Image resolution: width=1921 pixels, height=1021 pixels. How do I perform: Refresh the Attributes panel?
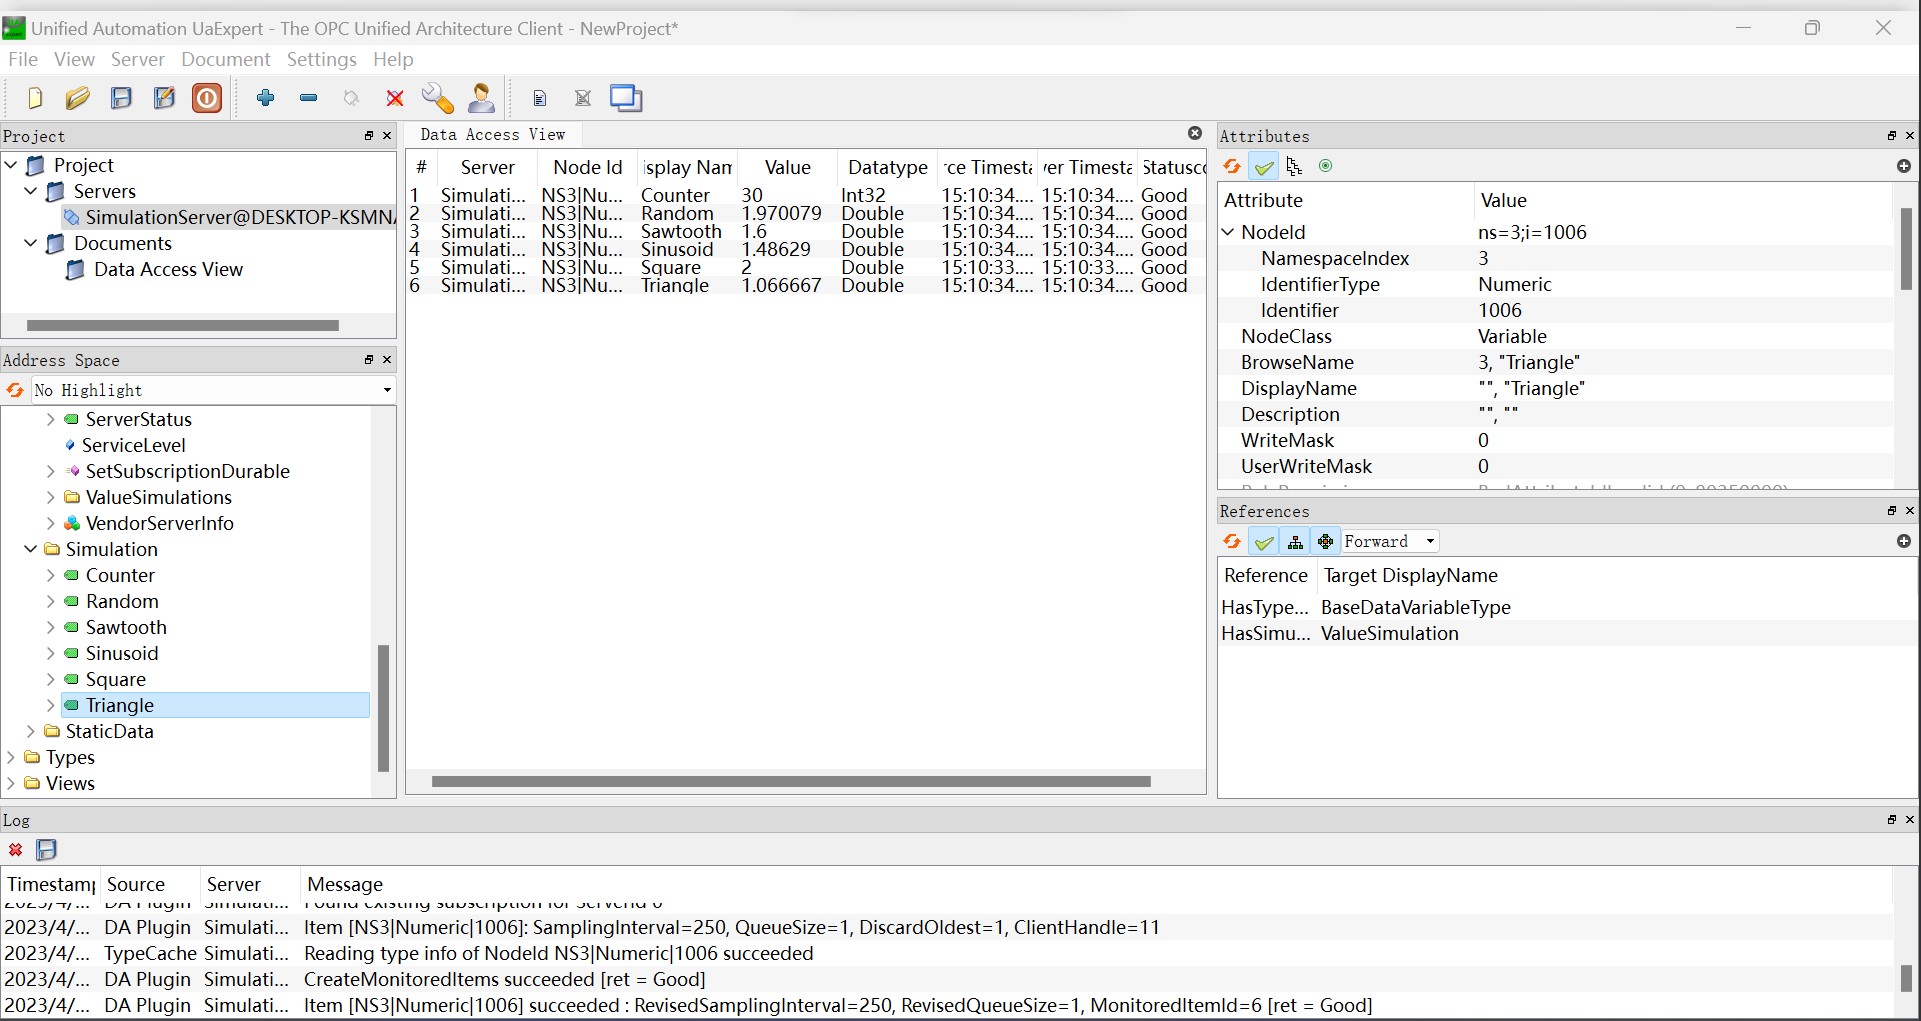pos(1232,166)
